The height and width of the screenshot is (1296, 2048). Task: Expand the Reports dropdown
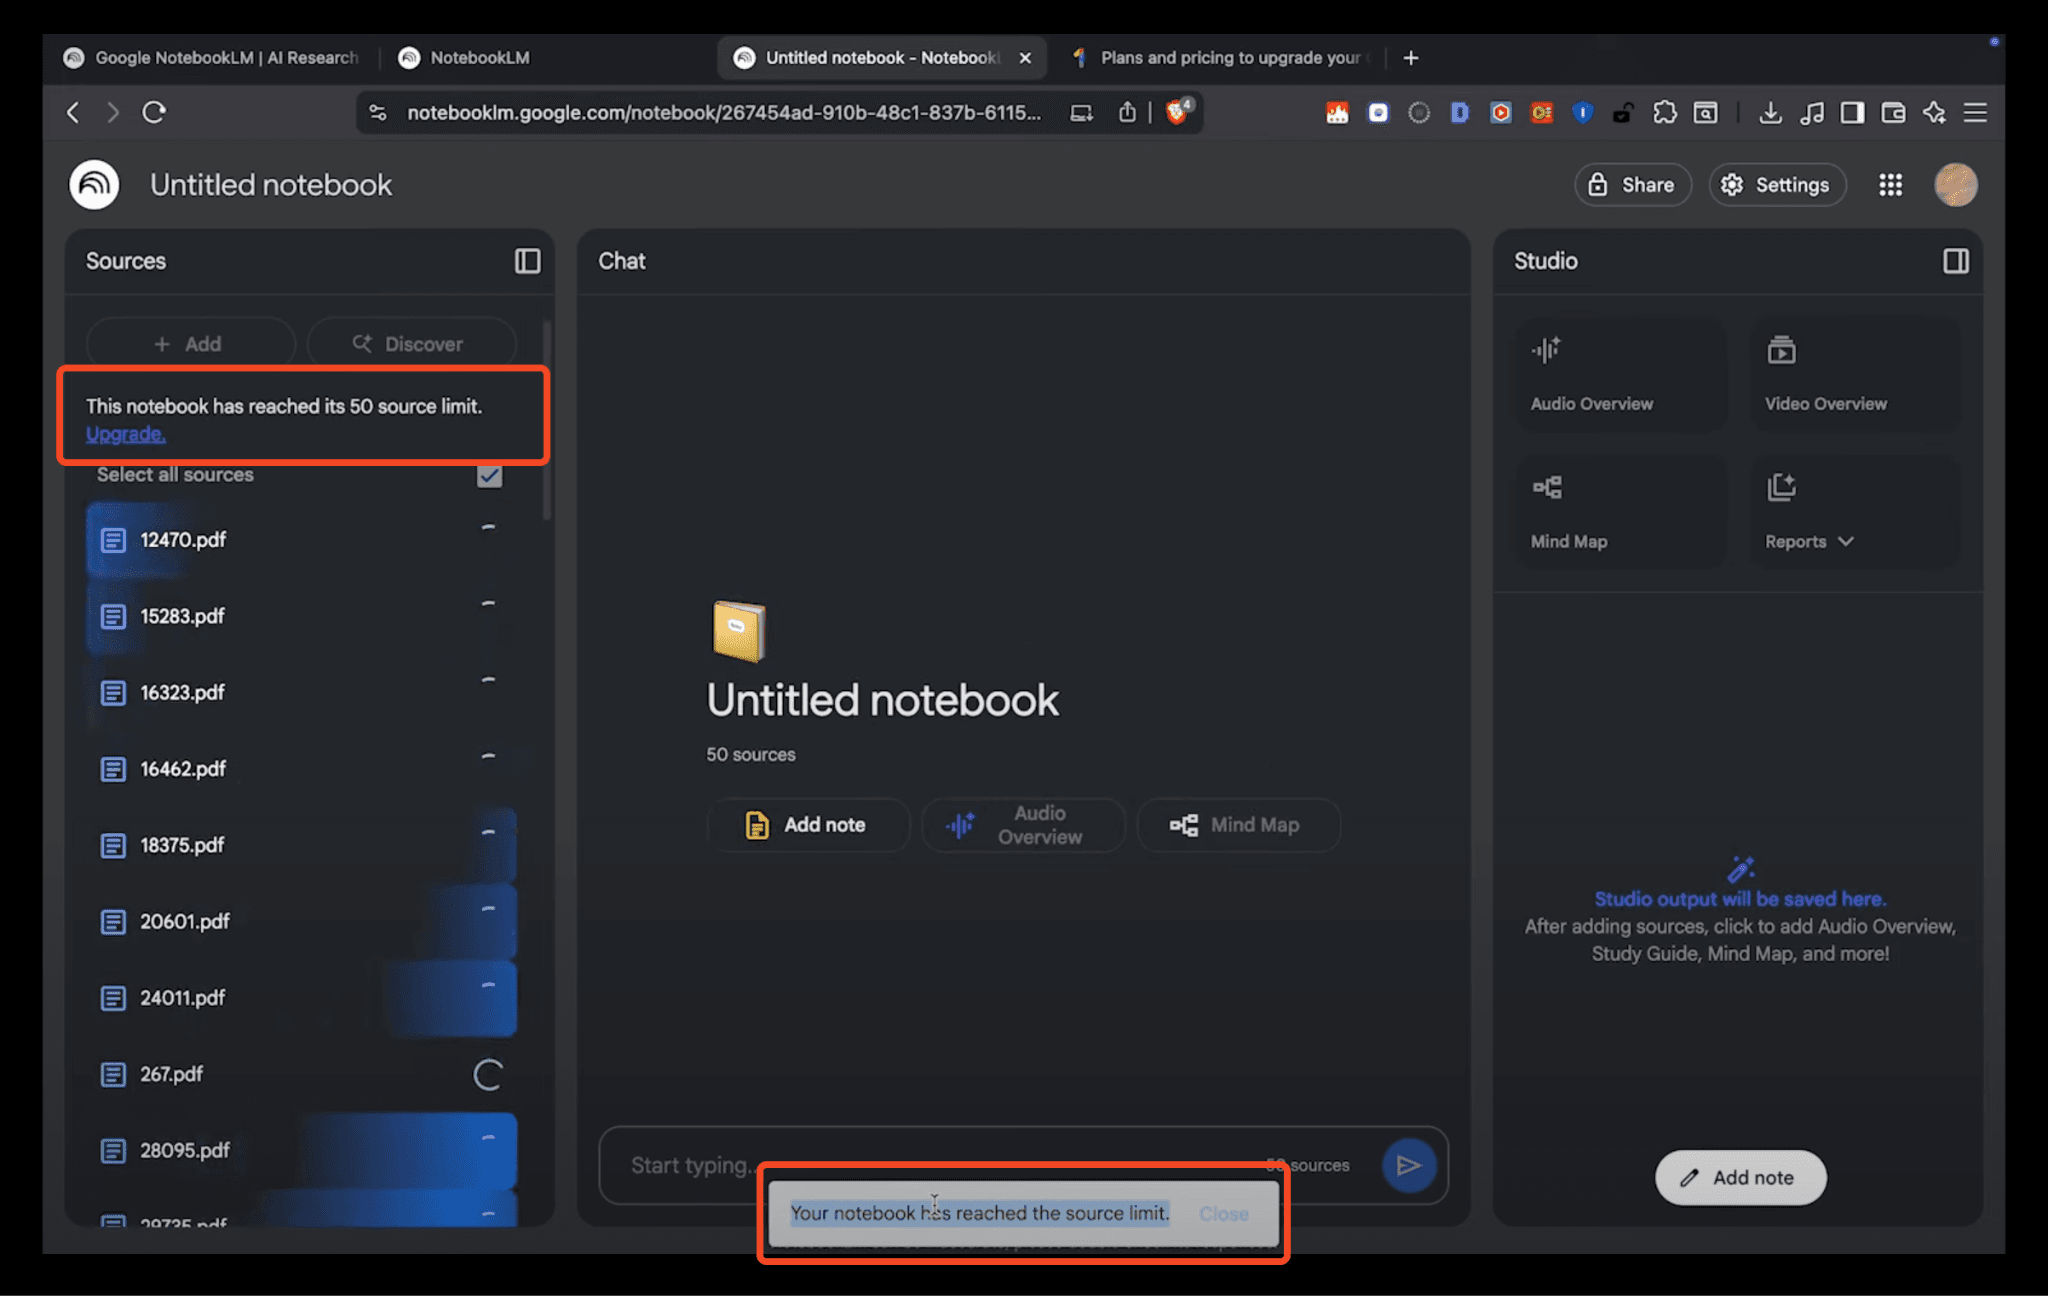(1845, 541)
